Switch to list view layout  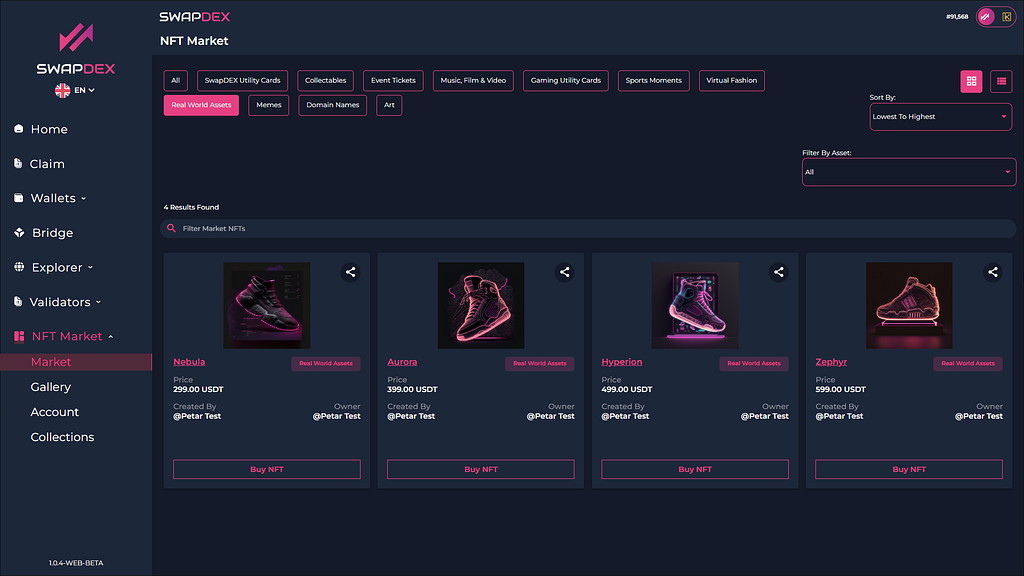pyautogui.click(x=1001, y=81)
